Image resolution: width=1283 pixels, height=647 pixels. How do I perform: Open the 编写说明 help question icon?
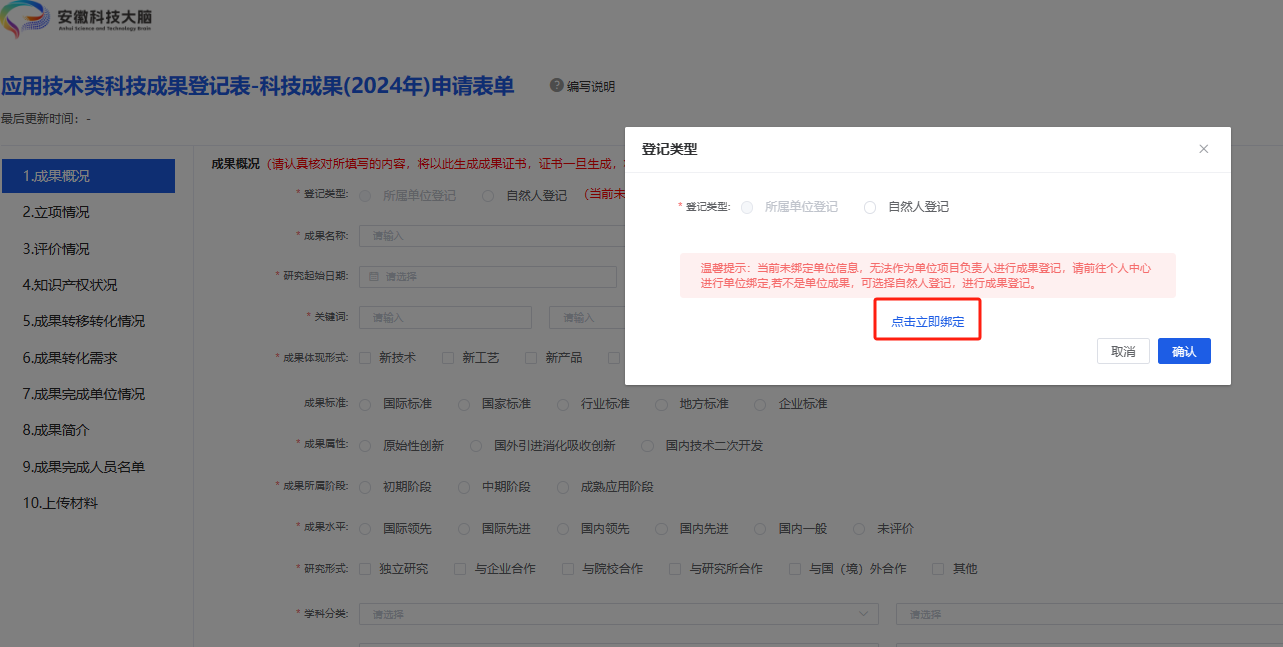click(557, 86)
